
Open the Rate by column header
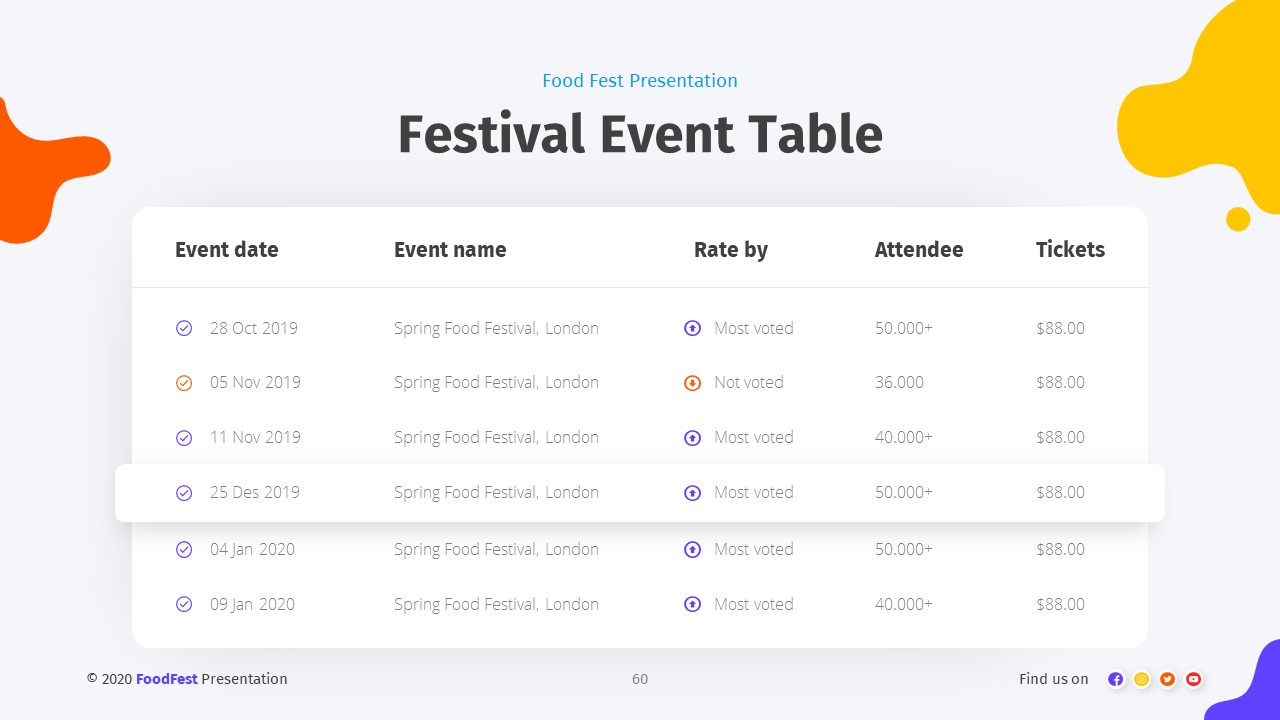730,250
